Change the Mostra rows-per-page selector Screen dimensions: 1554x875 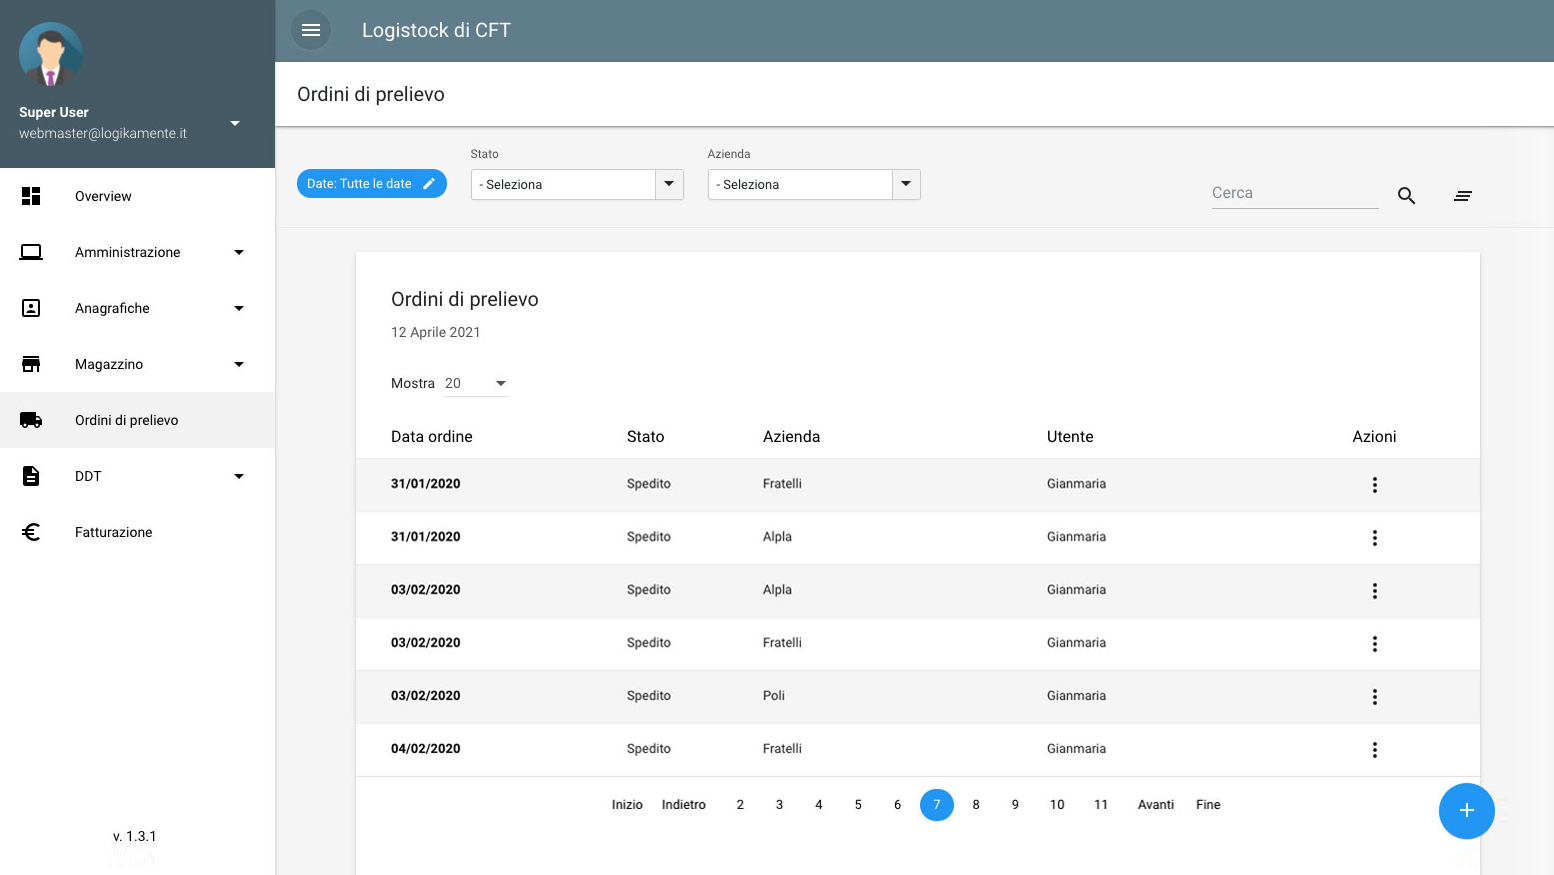[476, 383]
